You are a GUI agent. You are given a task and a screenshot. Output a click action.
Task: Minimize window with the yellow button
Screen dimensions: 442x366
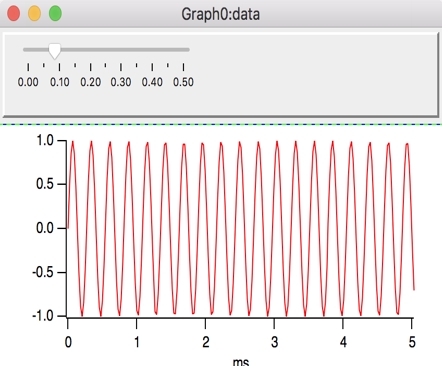[x=34, y=14]
